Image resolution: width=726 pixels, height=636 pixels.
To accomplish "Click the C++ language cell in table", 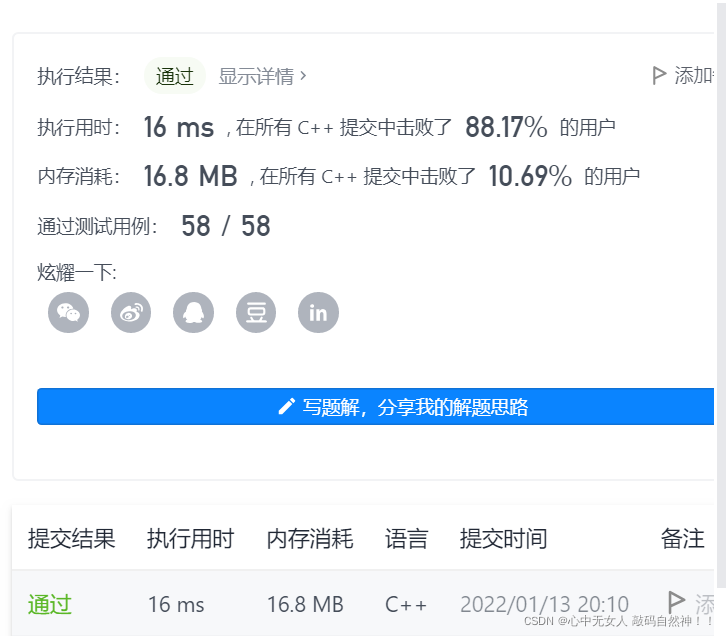I will [406, 605].
